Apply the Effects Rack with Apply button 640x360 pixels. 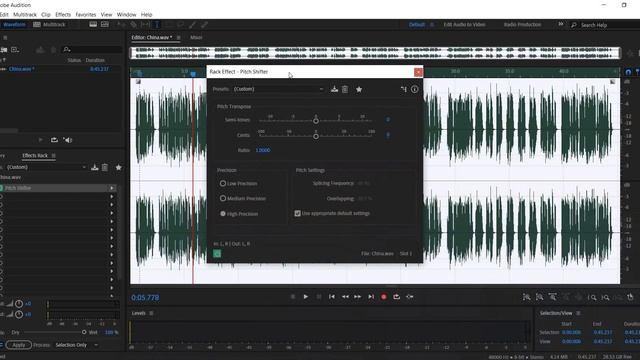18,345
